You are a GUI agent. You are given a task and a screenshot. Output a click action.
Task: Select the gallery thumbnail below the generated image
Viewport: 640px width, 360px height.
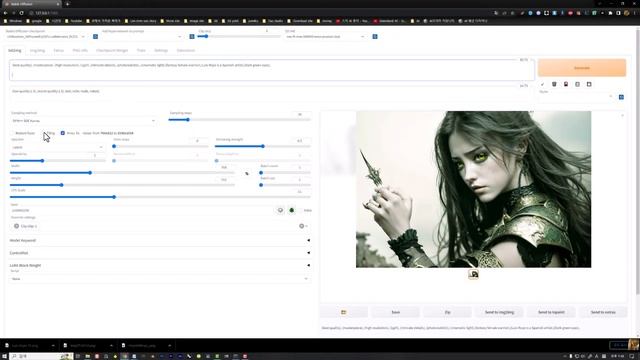click(x=473, y=274)
